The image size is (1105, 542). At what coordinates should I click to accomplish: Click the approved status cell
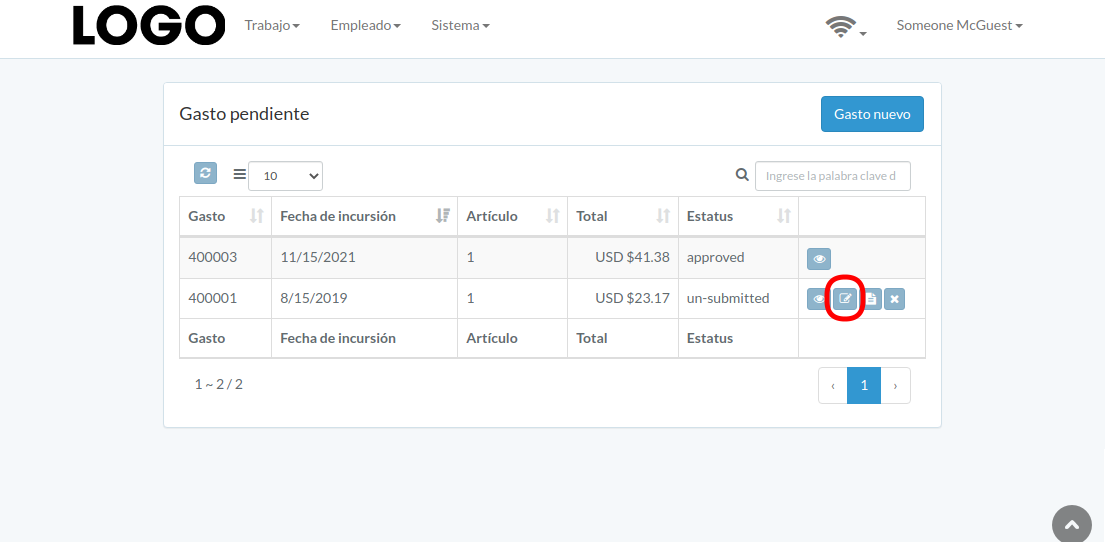point(738,257)
